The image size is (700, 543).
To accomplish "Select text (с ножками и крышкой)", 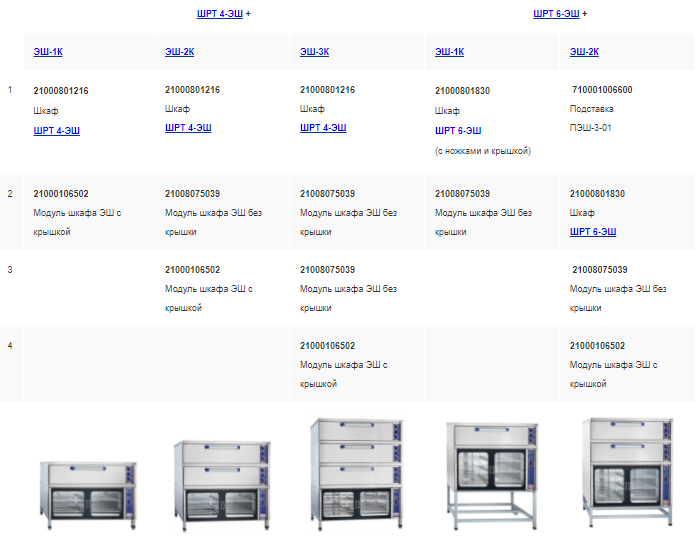I will pos(483,151).
